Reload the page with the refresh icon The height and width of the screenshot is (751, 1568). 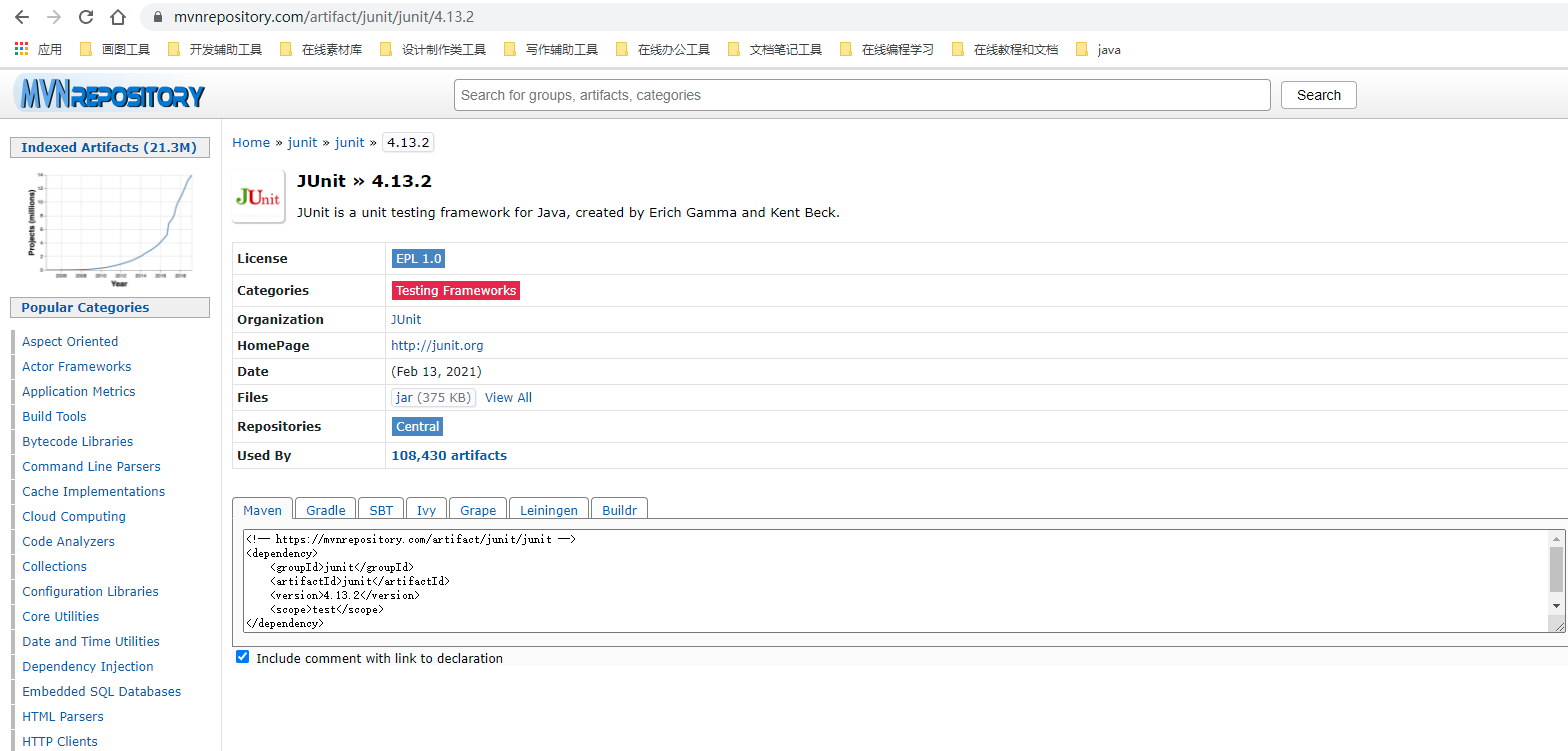click(x=86, y=17)
